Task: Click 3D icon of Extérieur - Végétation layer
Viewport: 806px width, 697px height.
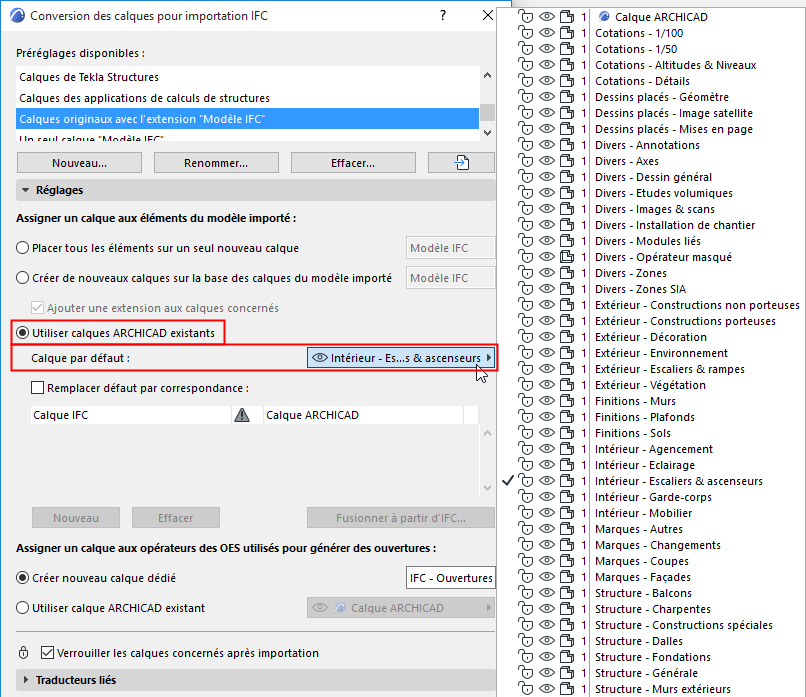Action: pyautogui.click(x=566, y=385)
